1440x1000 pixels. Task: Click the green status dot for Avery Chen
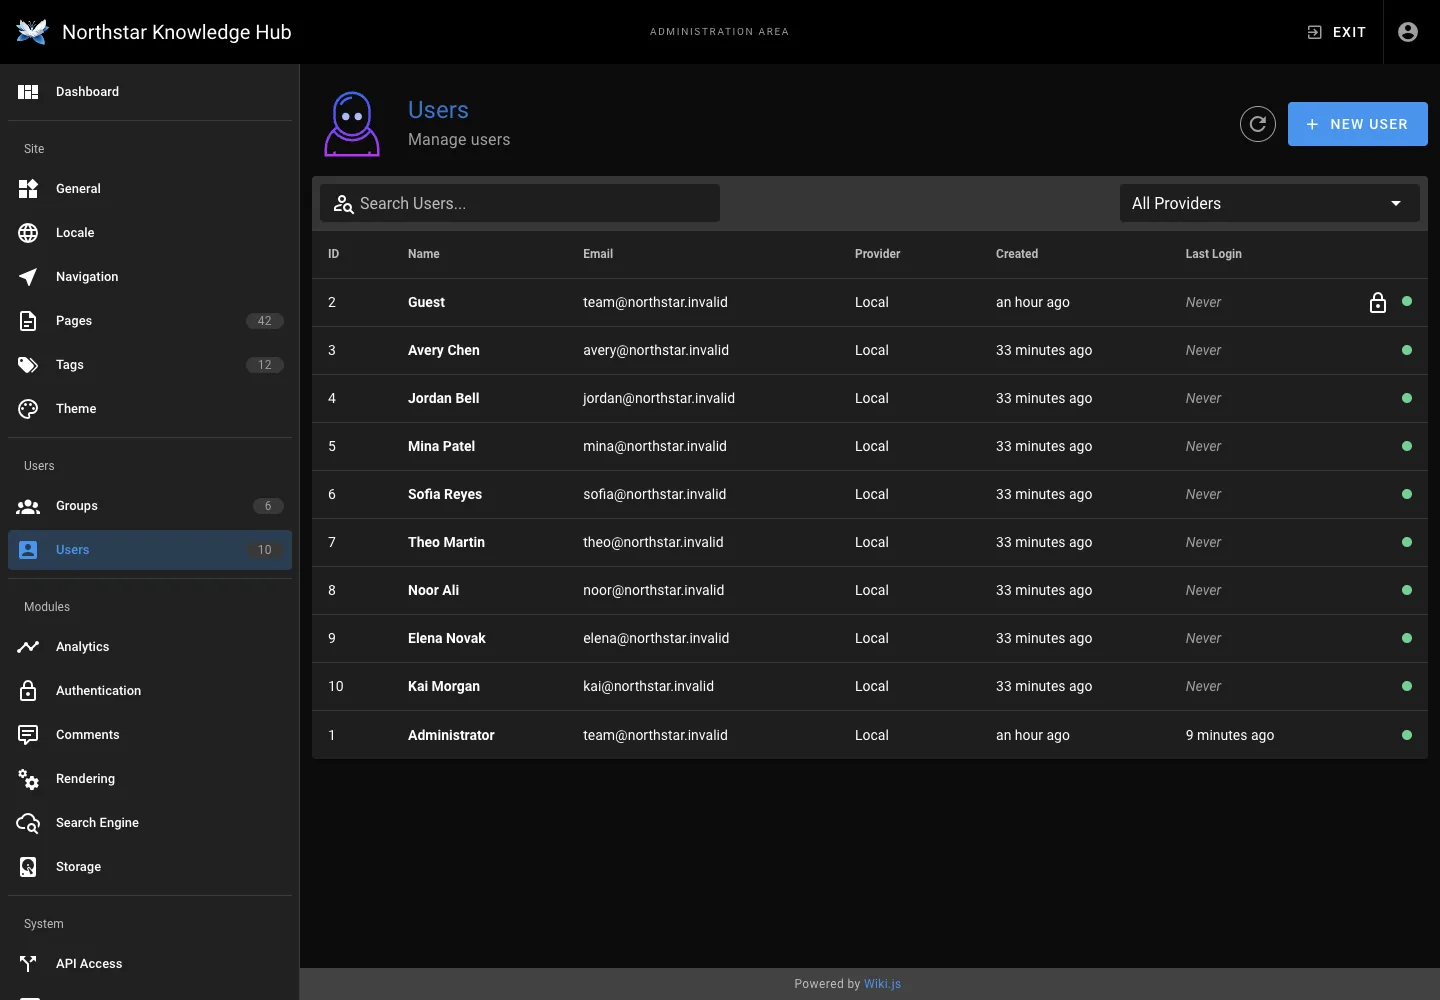[x=1407, y=350]
